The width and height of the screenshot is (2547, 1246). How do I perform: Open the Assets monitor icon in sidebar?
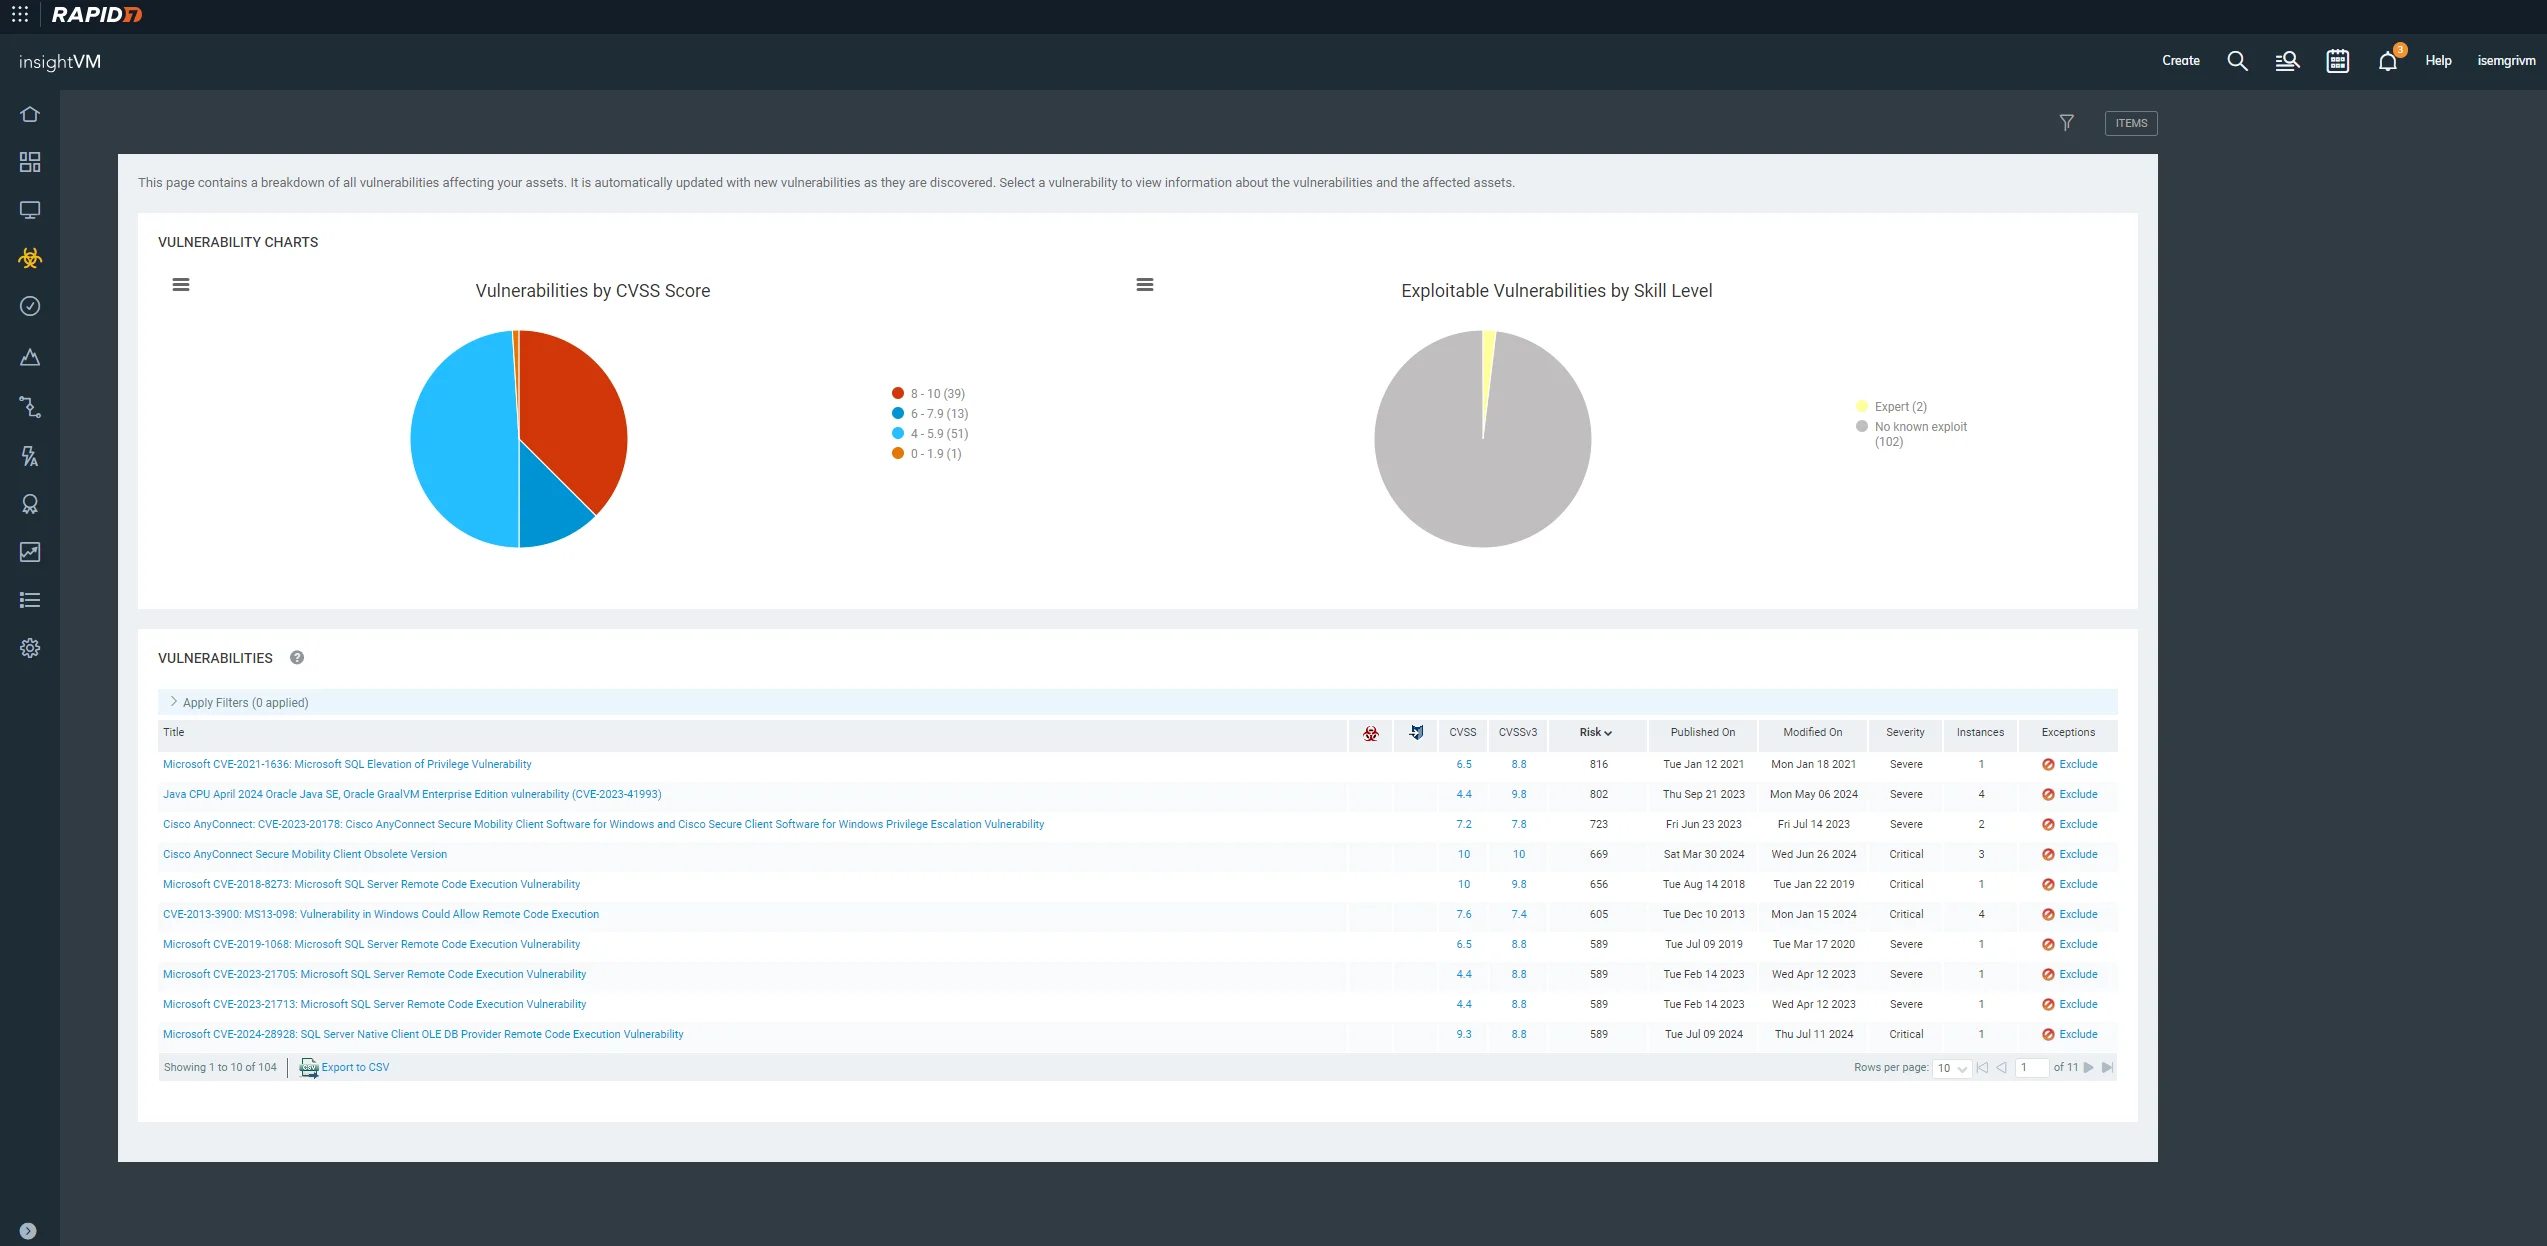(x=30, y=210)
